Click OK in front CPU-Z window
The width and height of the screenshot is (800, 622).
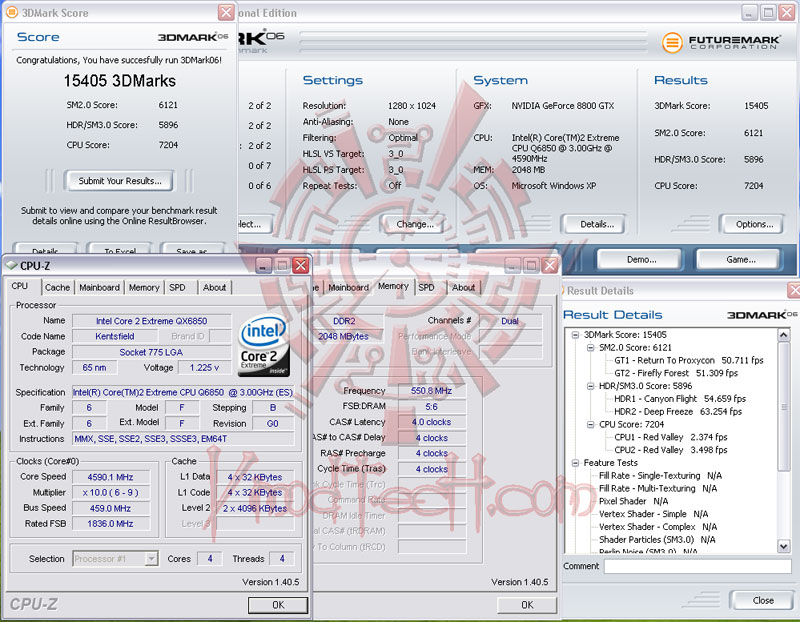point(278,605)
